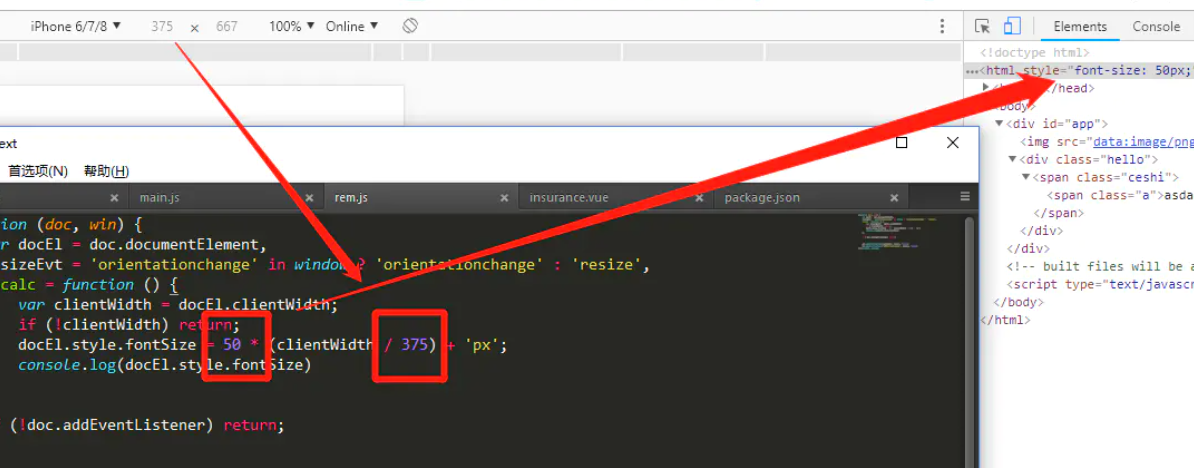This screenshot has height=468, width=1194.
Task: Edit the viewport height field 667
Action: pos(226,27)
